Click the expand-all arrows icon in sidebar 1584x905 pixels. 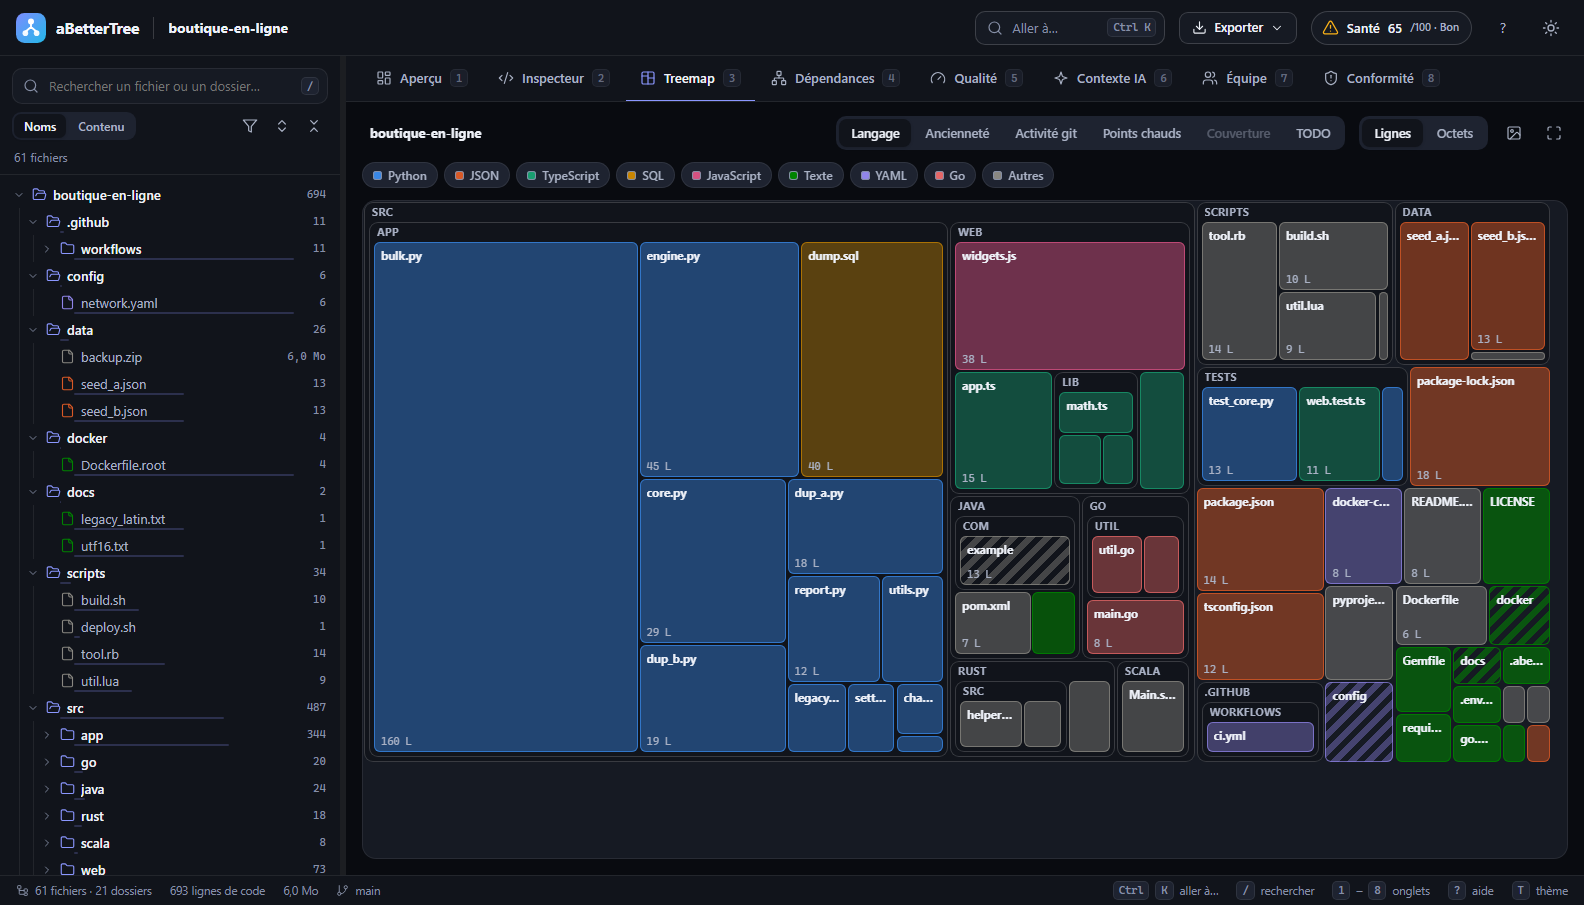click(282, 126)
